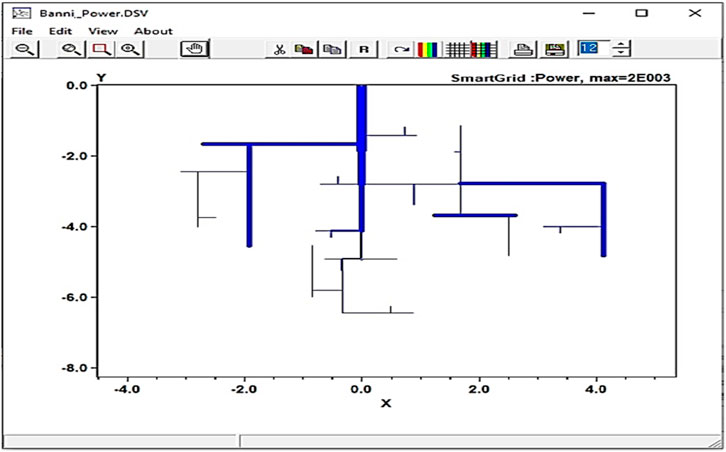
Task: Close the Banni_Power.DSV window
Action: 695,13
